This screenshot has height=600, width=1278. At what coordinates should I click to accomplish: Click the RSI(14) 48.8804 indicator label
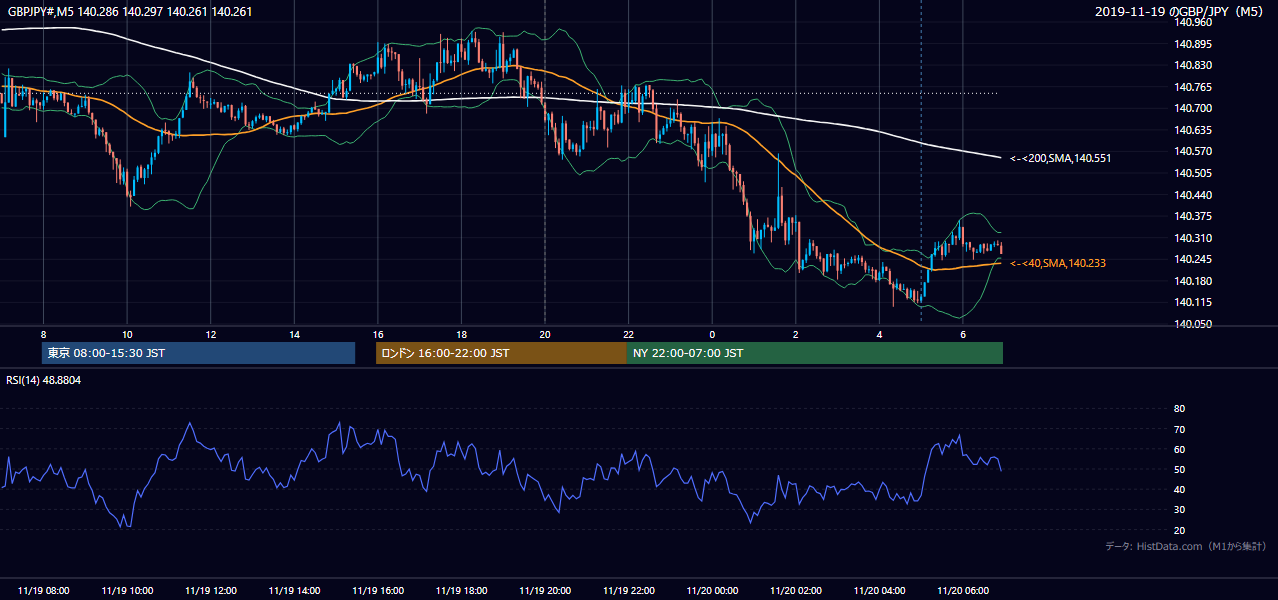tap(44, 380)
